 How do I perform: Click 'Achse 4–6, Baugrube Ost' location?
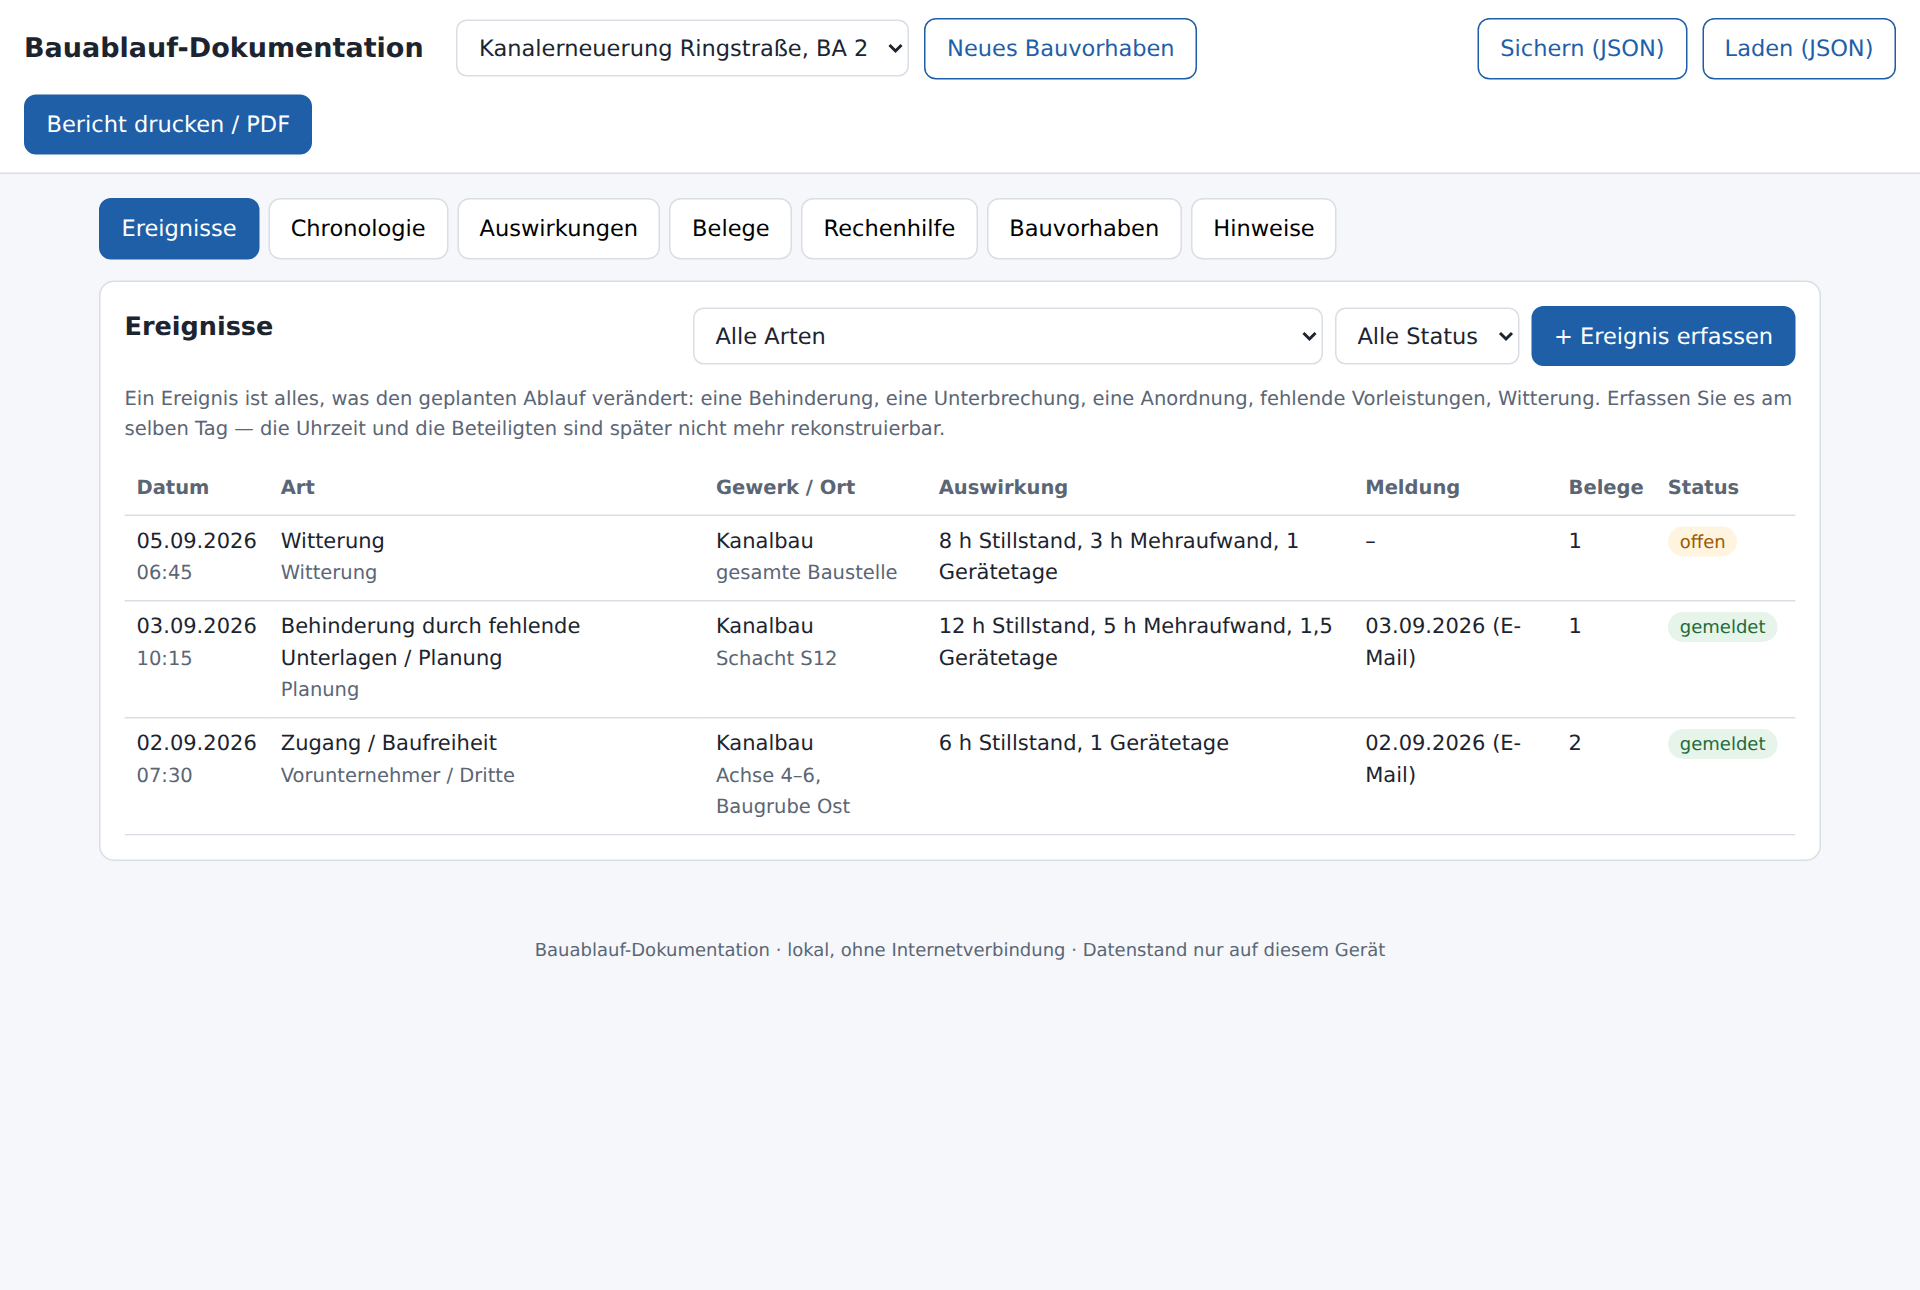pyautogui.click(x=783, y=790)
